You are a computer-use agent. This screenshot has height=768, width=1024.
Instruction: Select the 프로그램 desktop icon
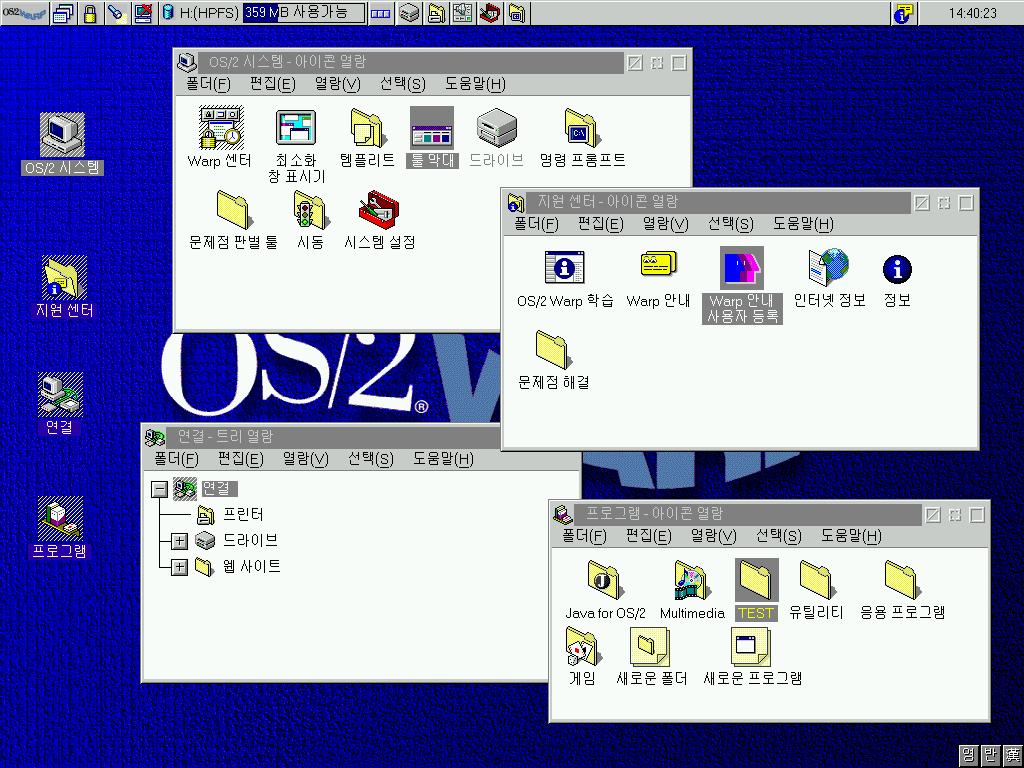pyautogui.click(x=59, y=527)
